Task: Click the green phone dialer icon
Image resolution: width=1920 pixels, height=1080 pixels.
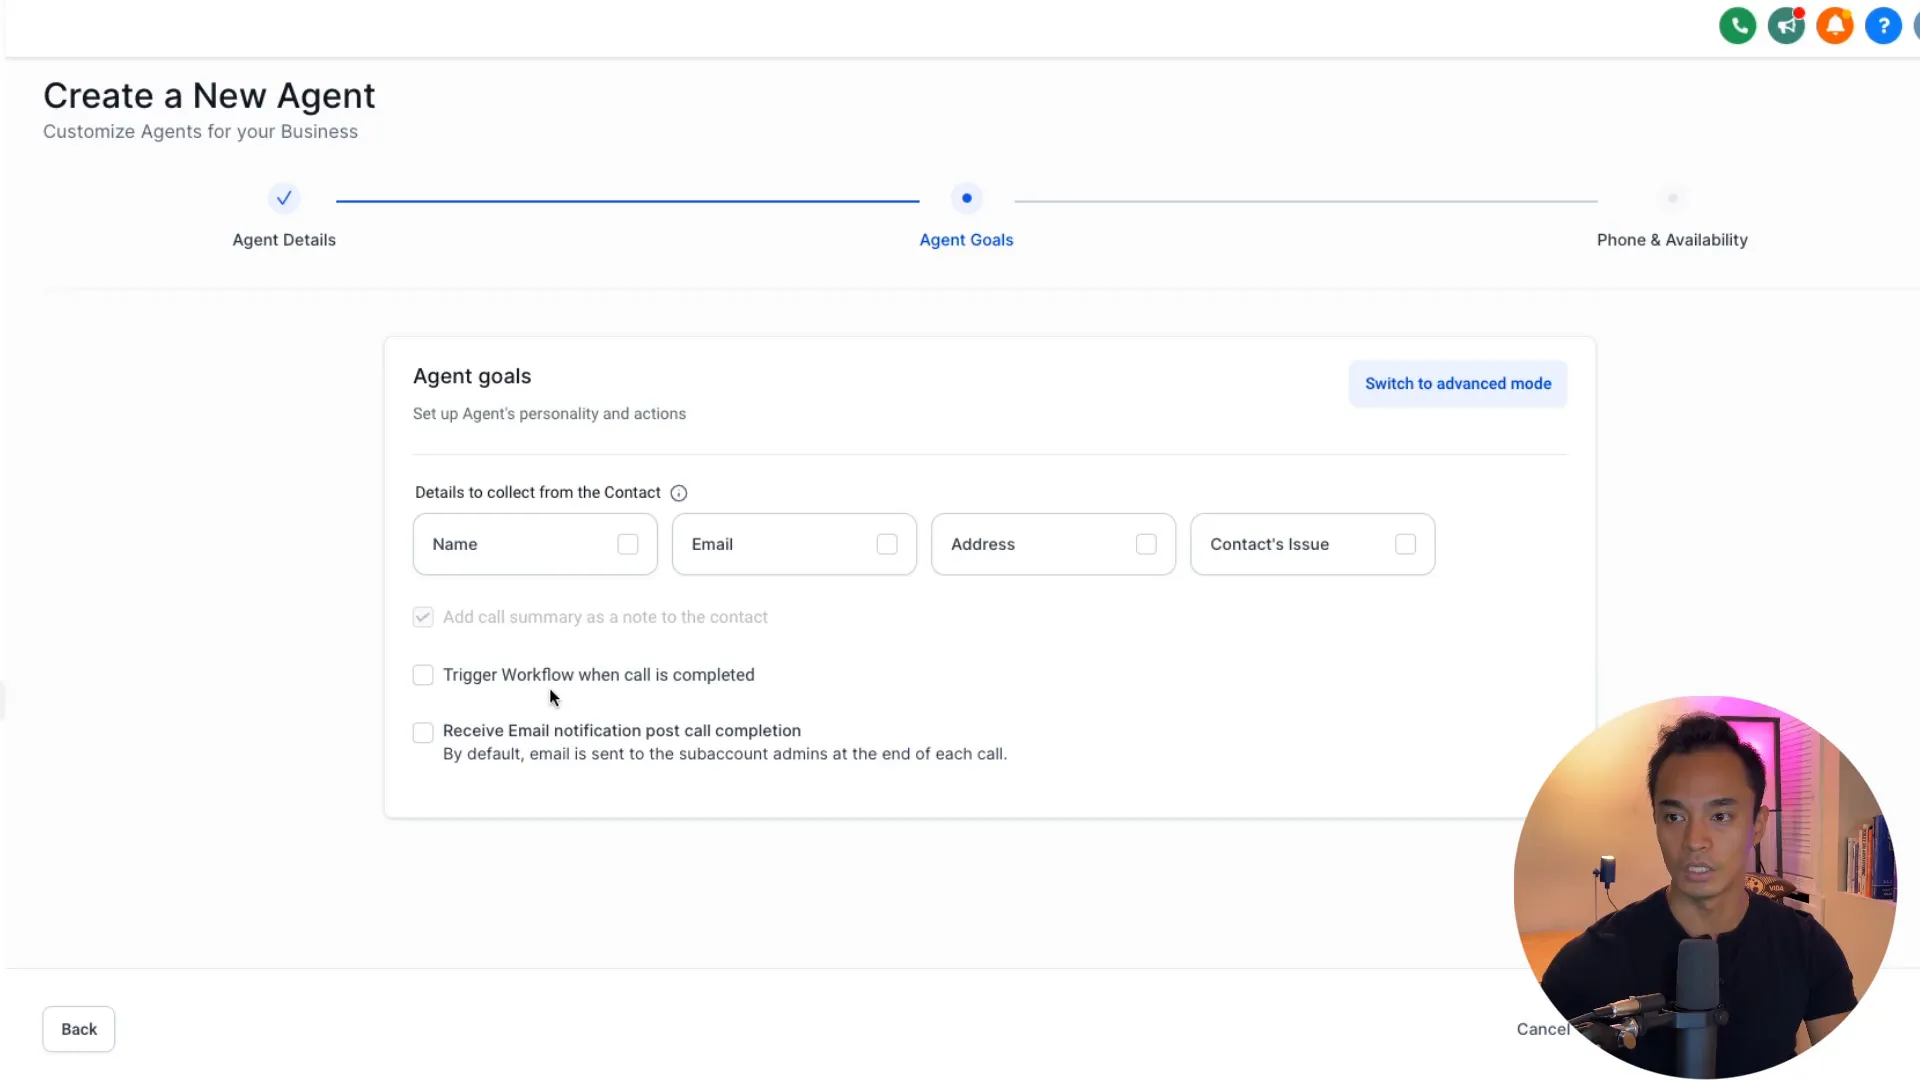Action: pos(1737,25)
